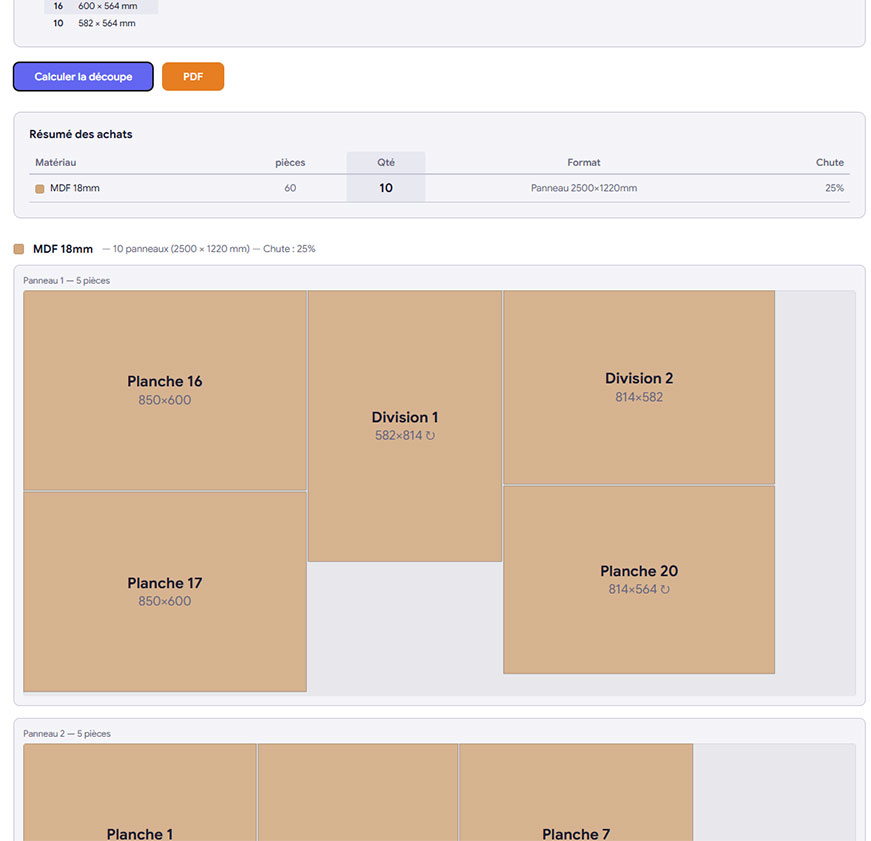Select the Division 2 piece

(639, 386)
